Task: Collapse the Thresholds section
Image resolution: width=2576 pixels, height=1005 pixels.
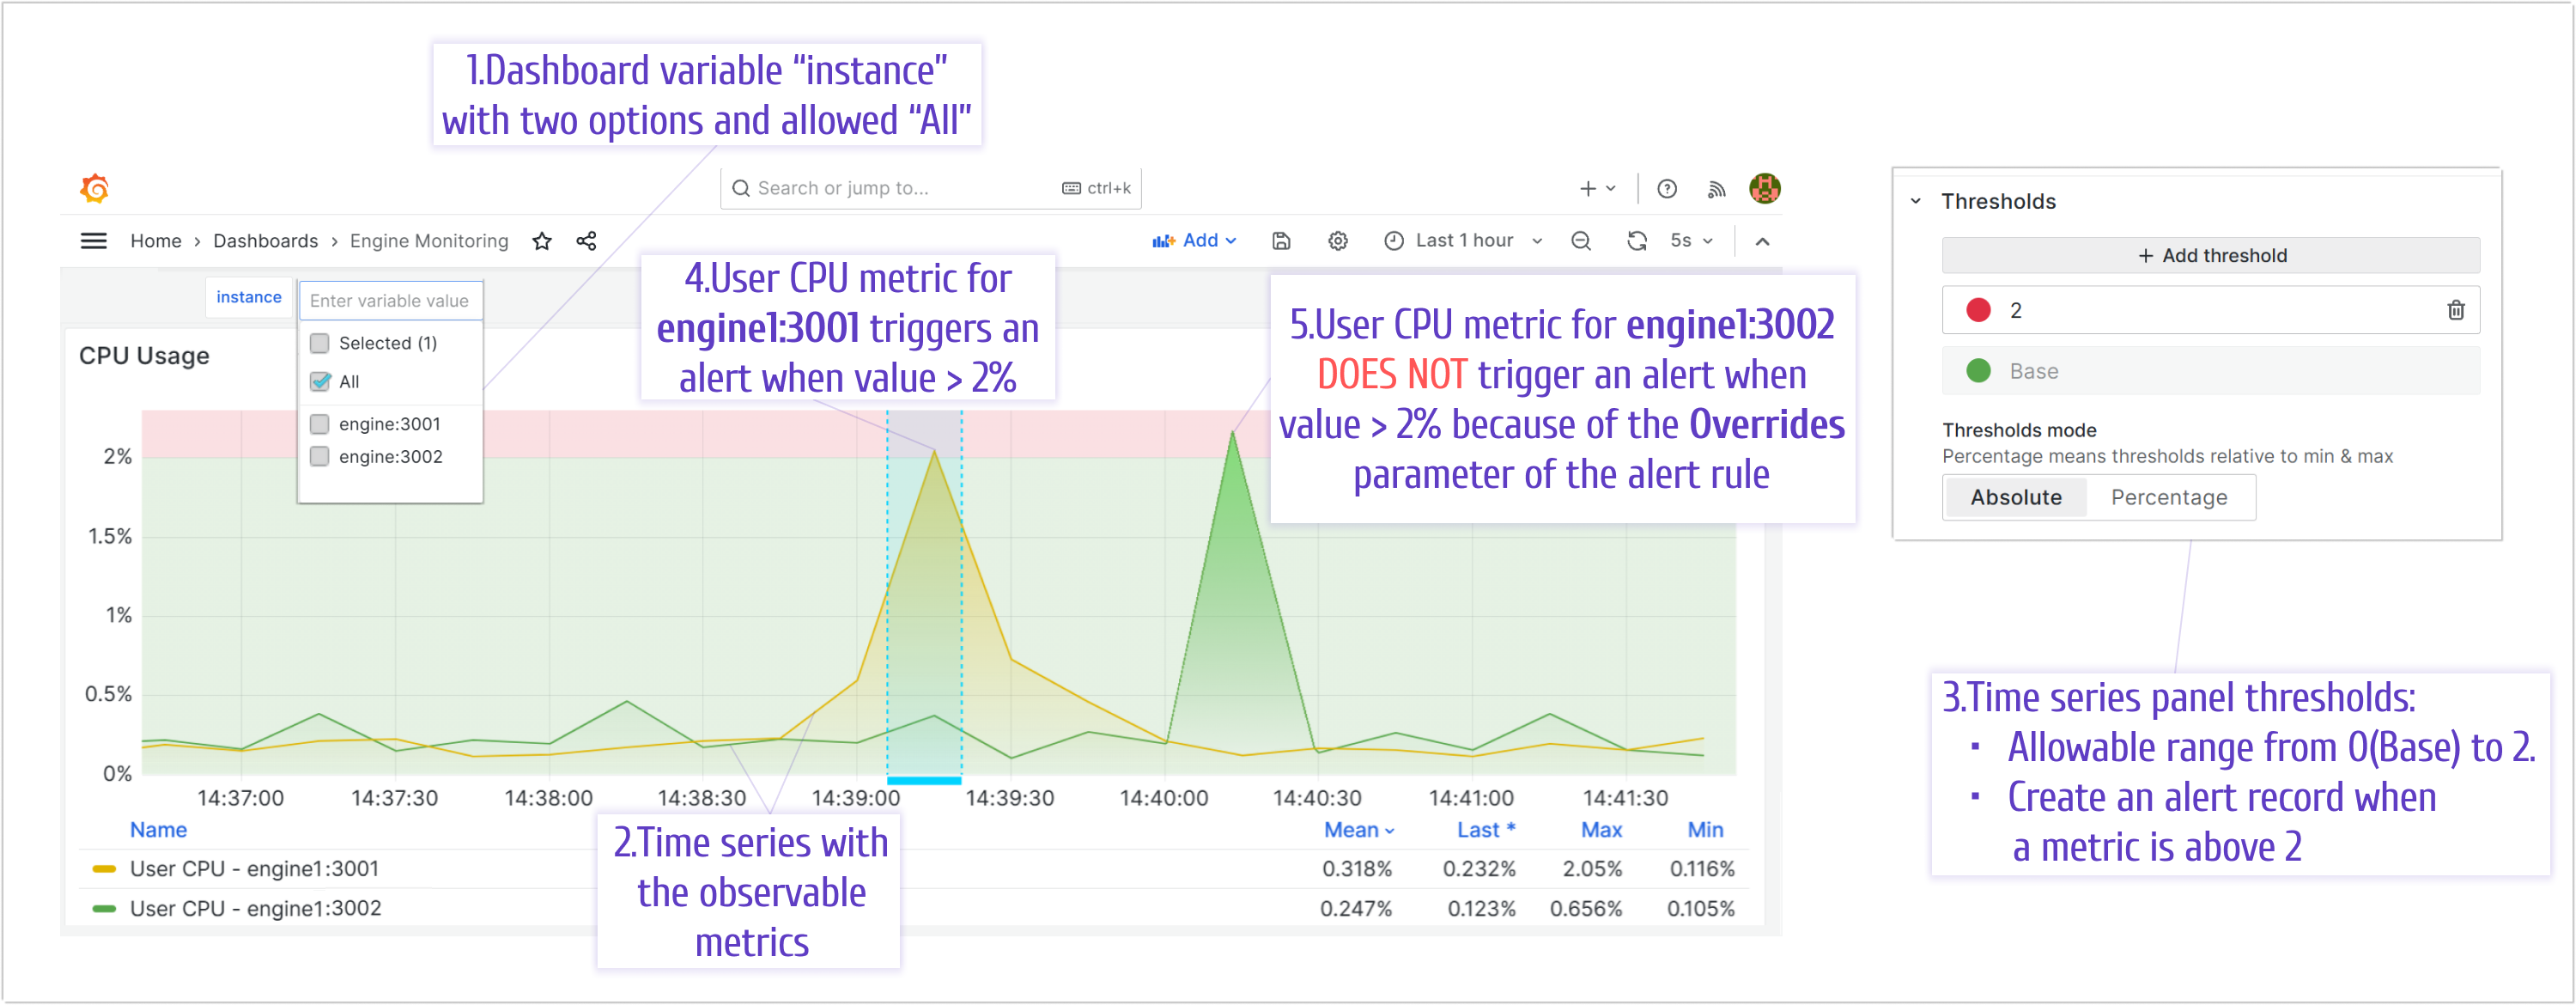Action: pos(1916,202)
